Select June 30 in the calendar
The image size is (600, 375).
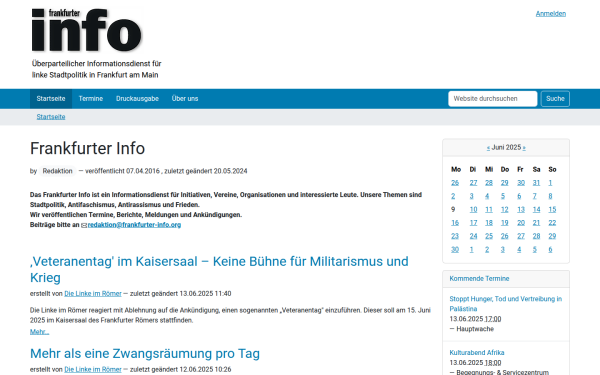click(x=455, y=249)
